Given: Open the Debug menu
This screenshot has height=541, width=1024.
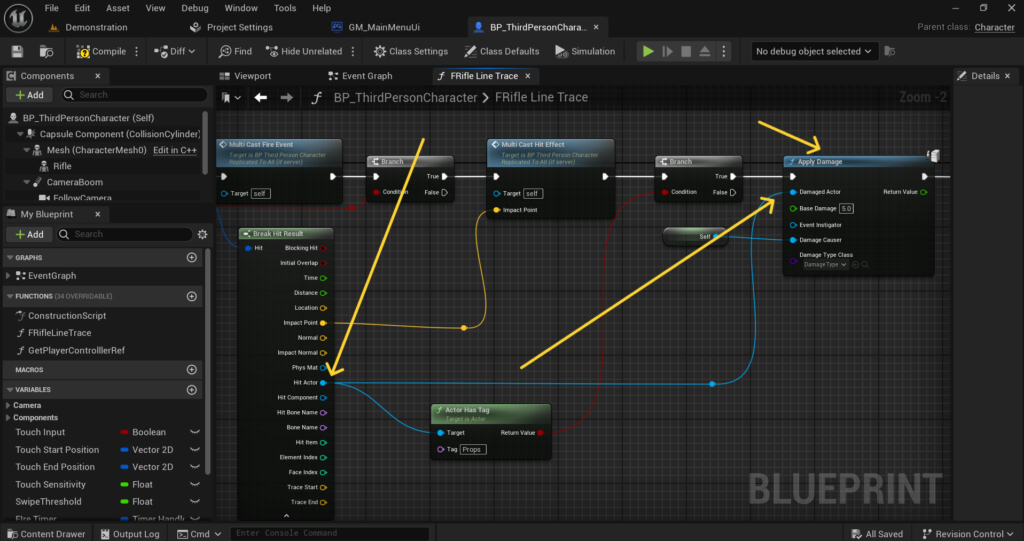Looking at the screenshot, I should point(195,8).
